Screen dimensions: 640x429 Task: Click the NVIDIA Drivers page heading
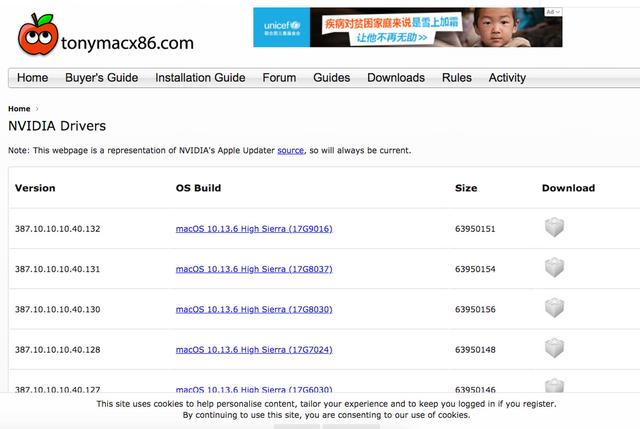(57, 126)
